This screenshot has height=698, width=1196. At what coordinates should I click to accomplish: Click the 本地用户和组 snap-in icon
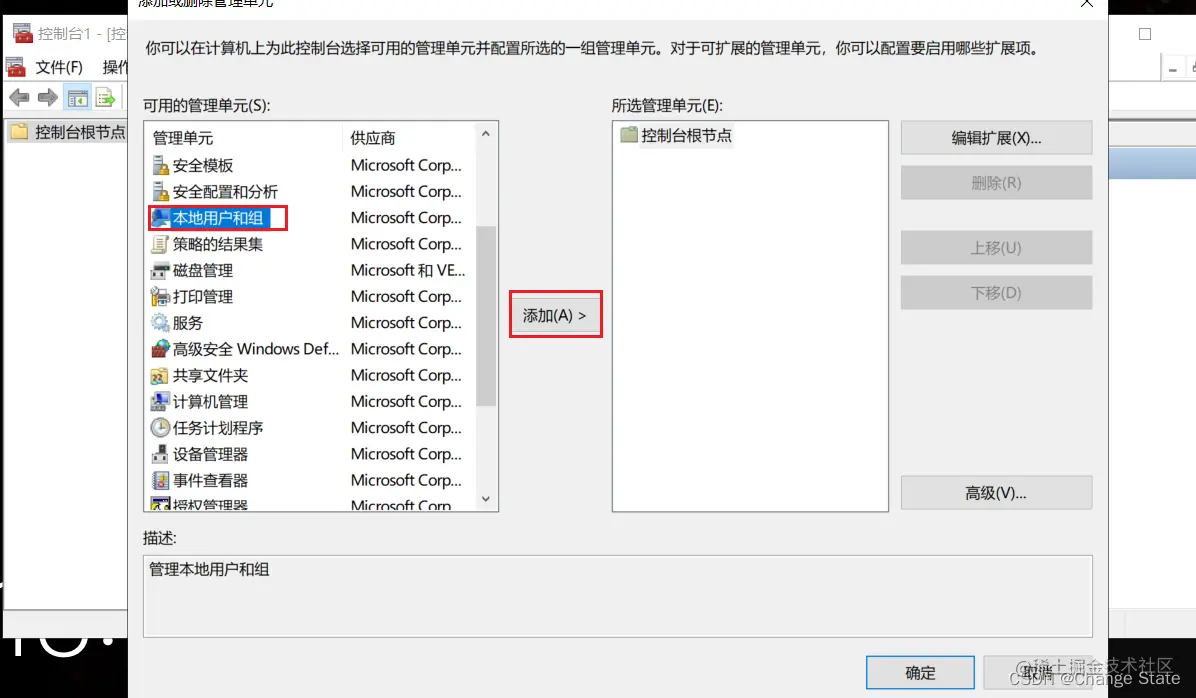pyautogui.click(x=159, y=217)
